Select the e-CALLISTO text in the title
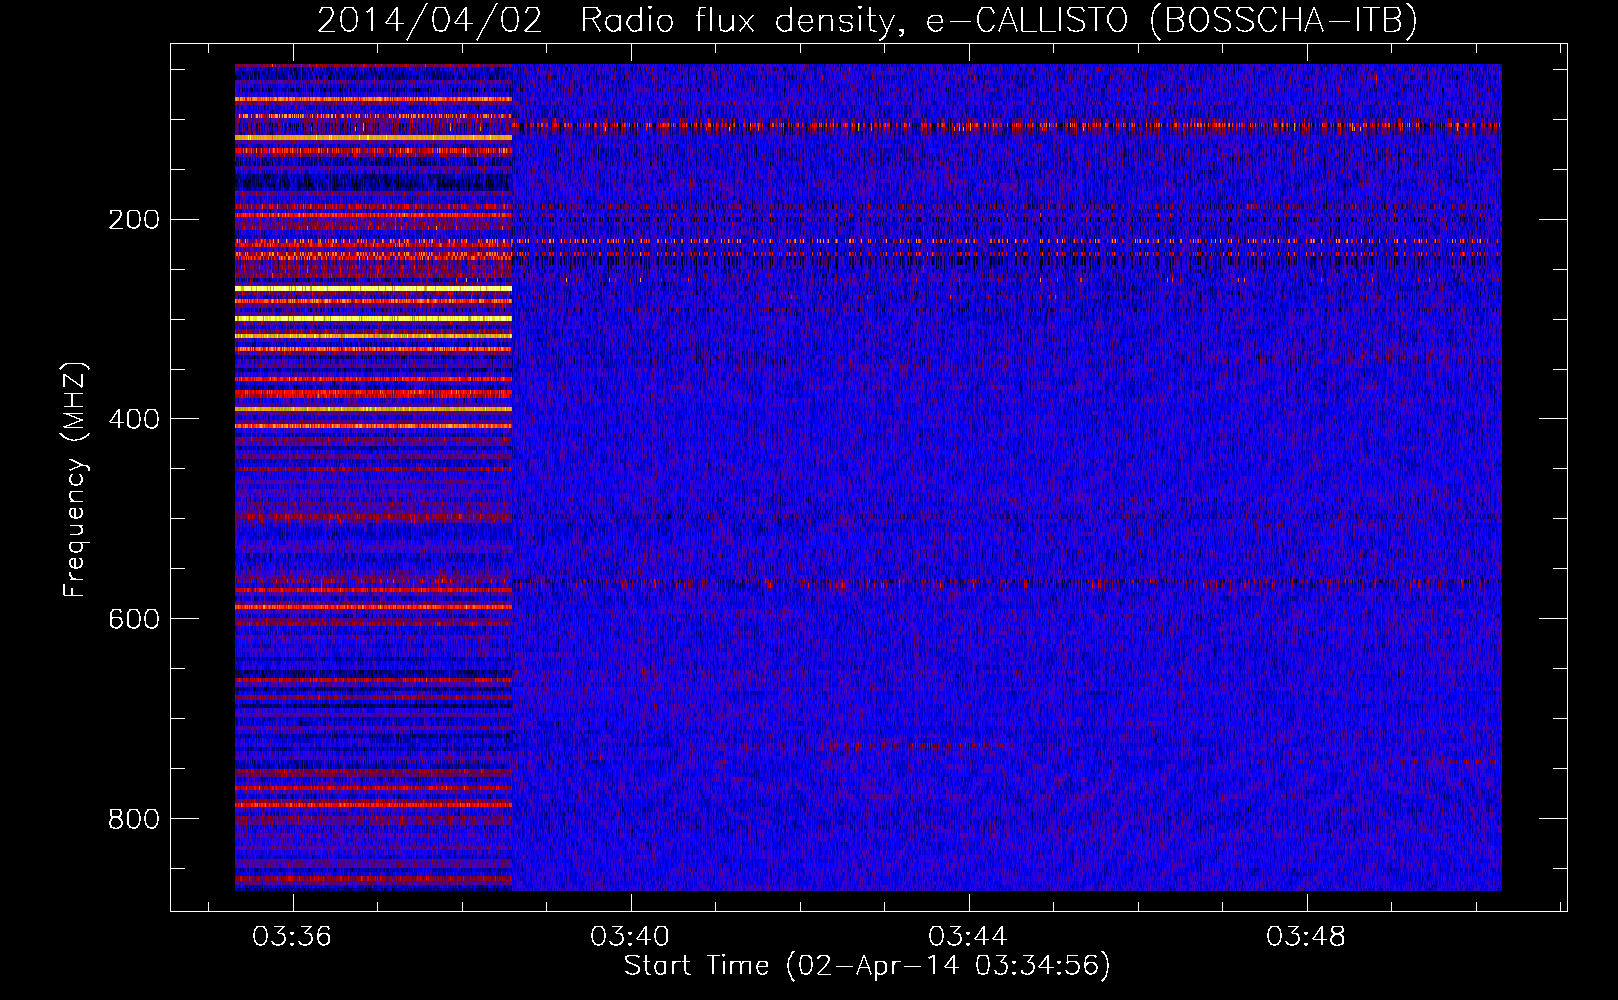This screenshot has width=1618, height=1000. [x=1027, y=21]
